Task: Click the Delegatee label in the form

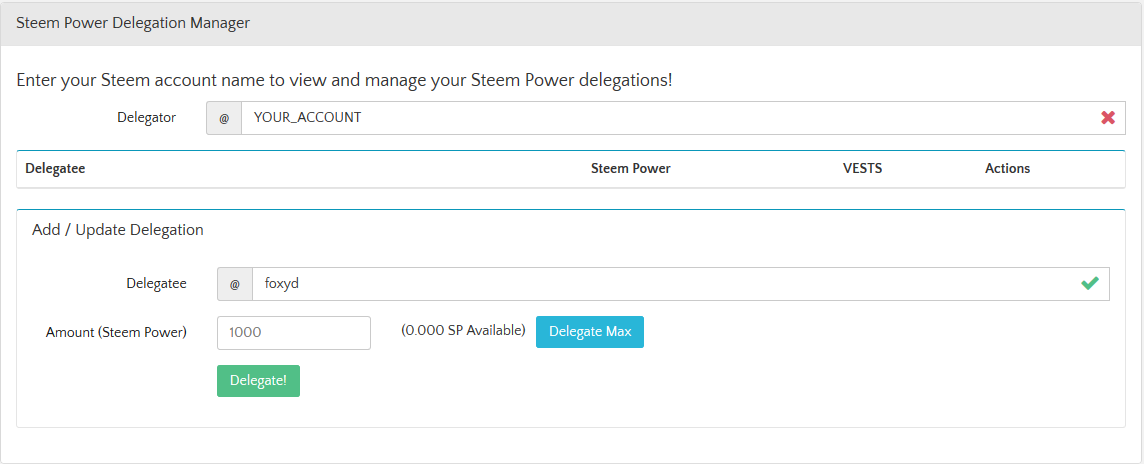Action: click(157, 284)
